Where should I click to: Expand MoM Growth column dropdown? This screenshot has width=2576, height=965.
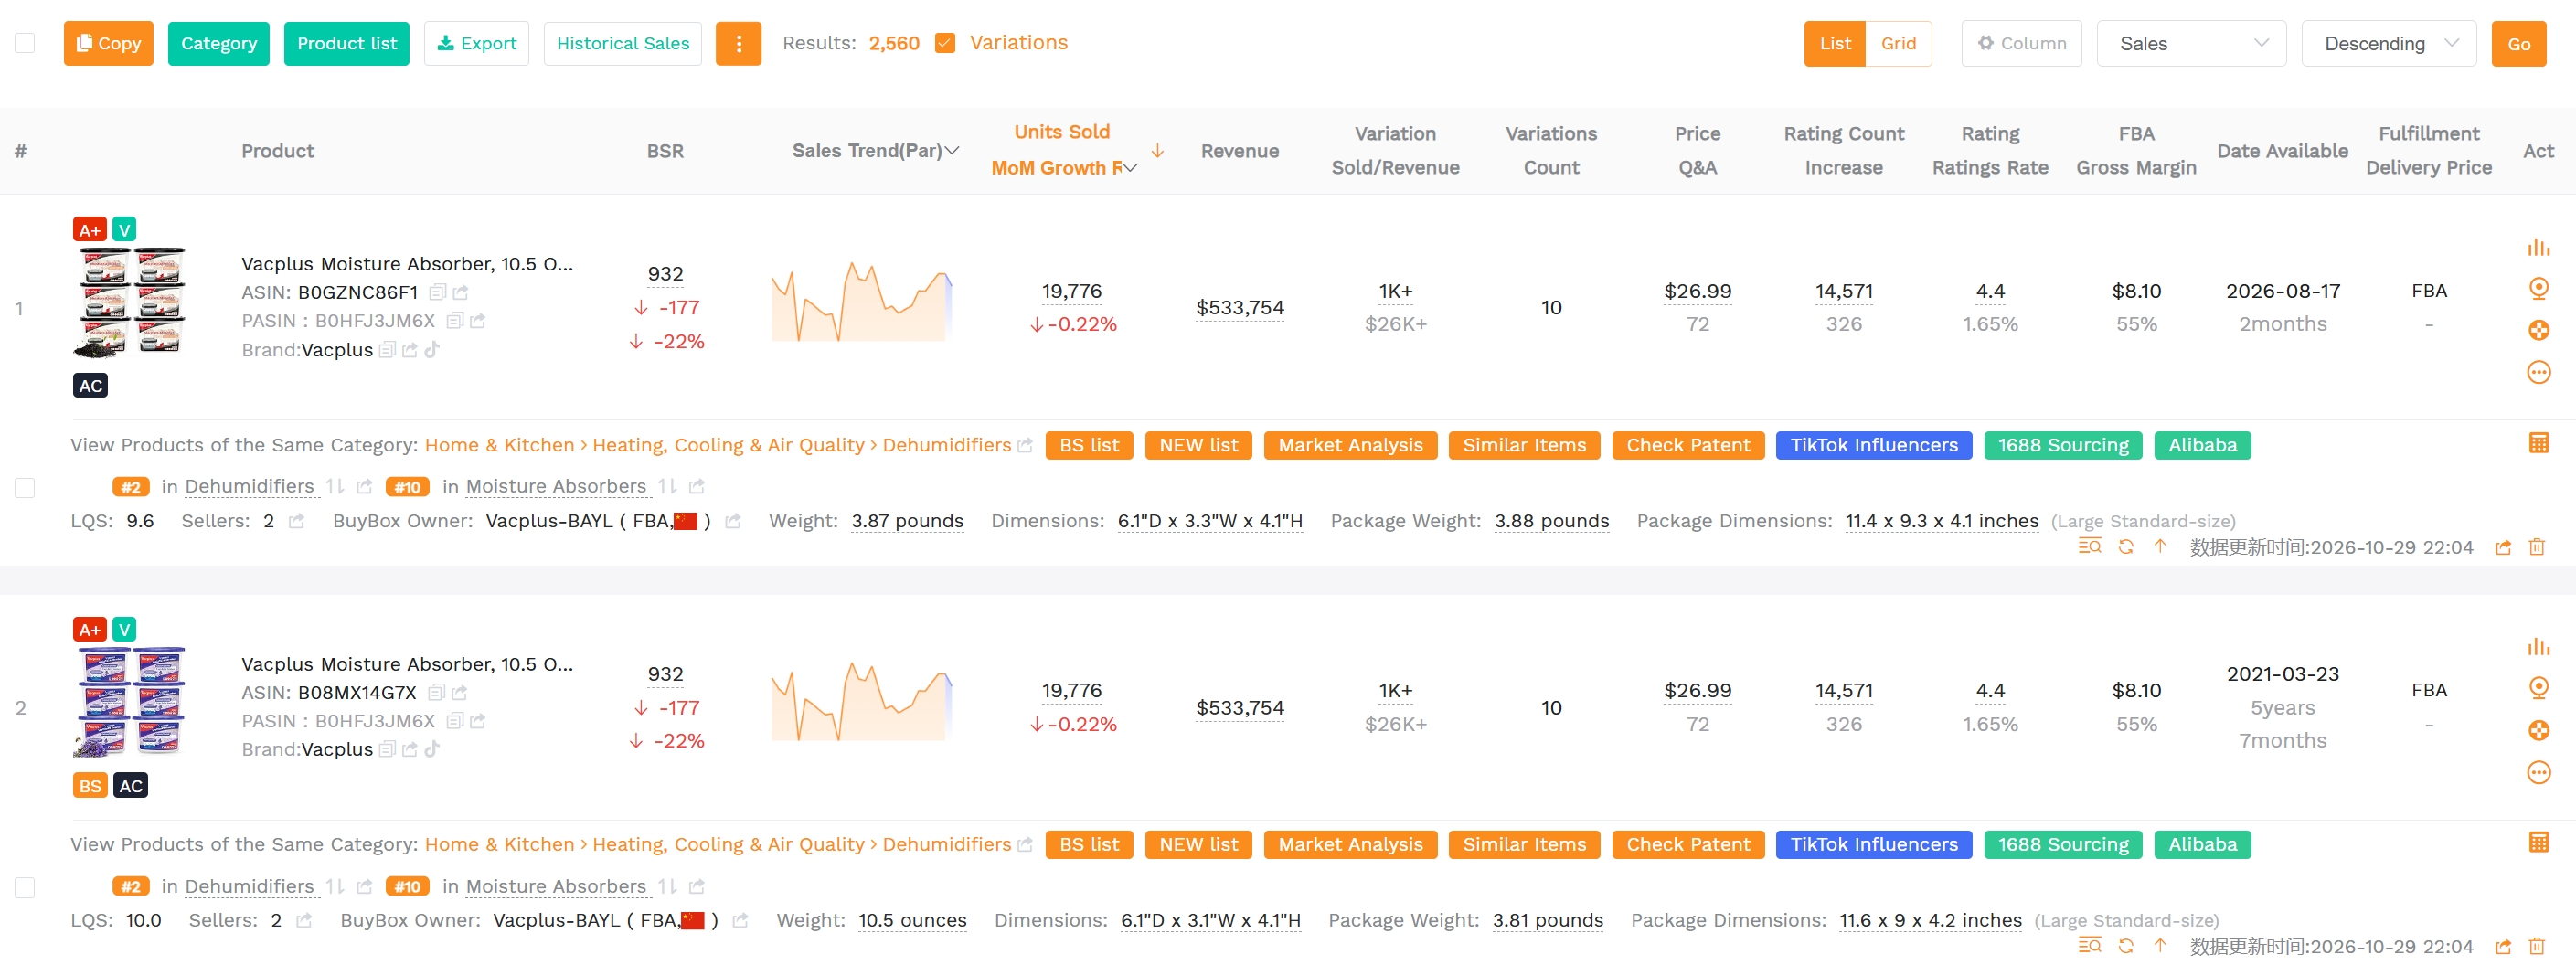(x=1130, y=168)
